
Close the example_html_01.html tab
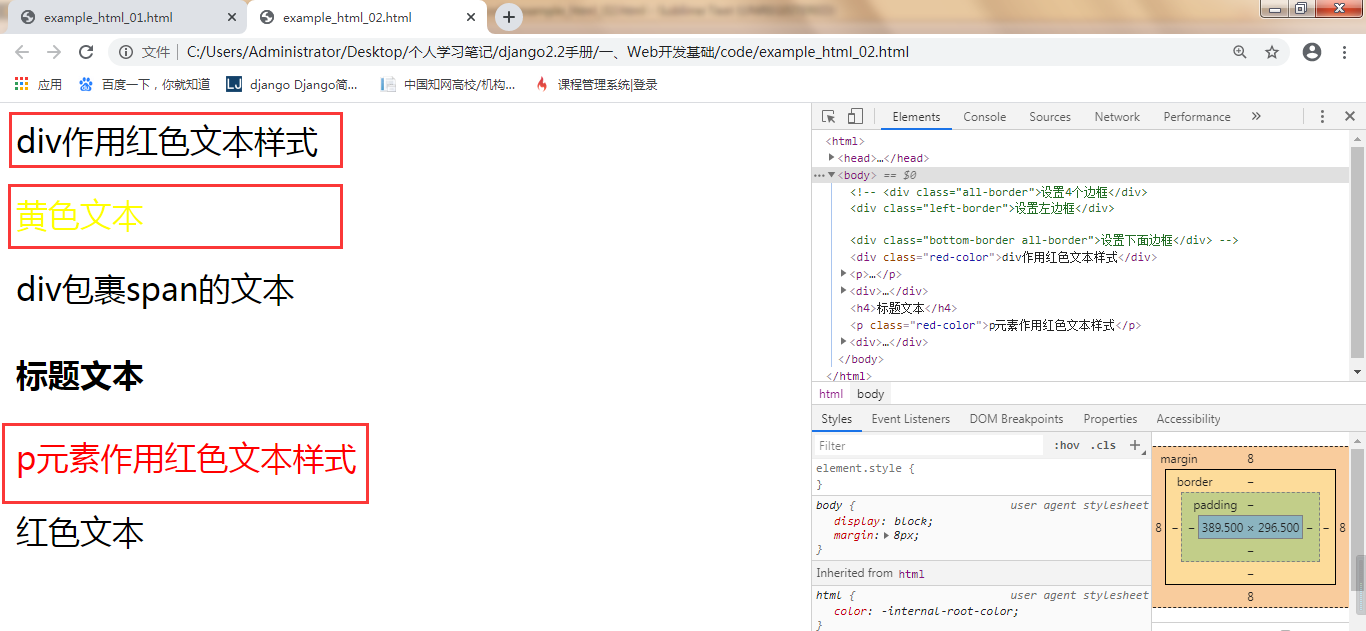(232, 18)
